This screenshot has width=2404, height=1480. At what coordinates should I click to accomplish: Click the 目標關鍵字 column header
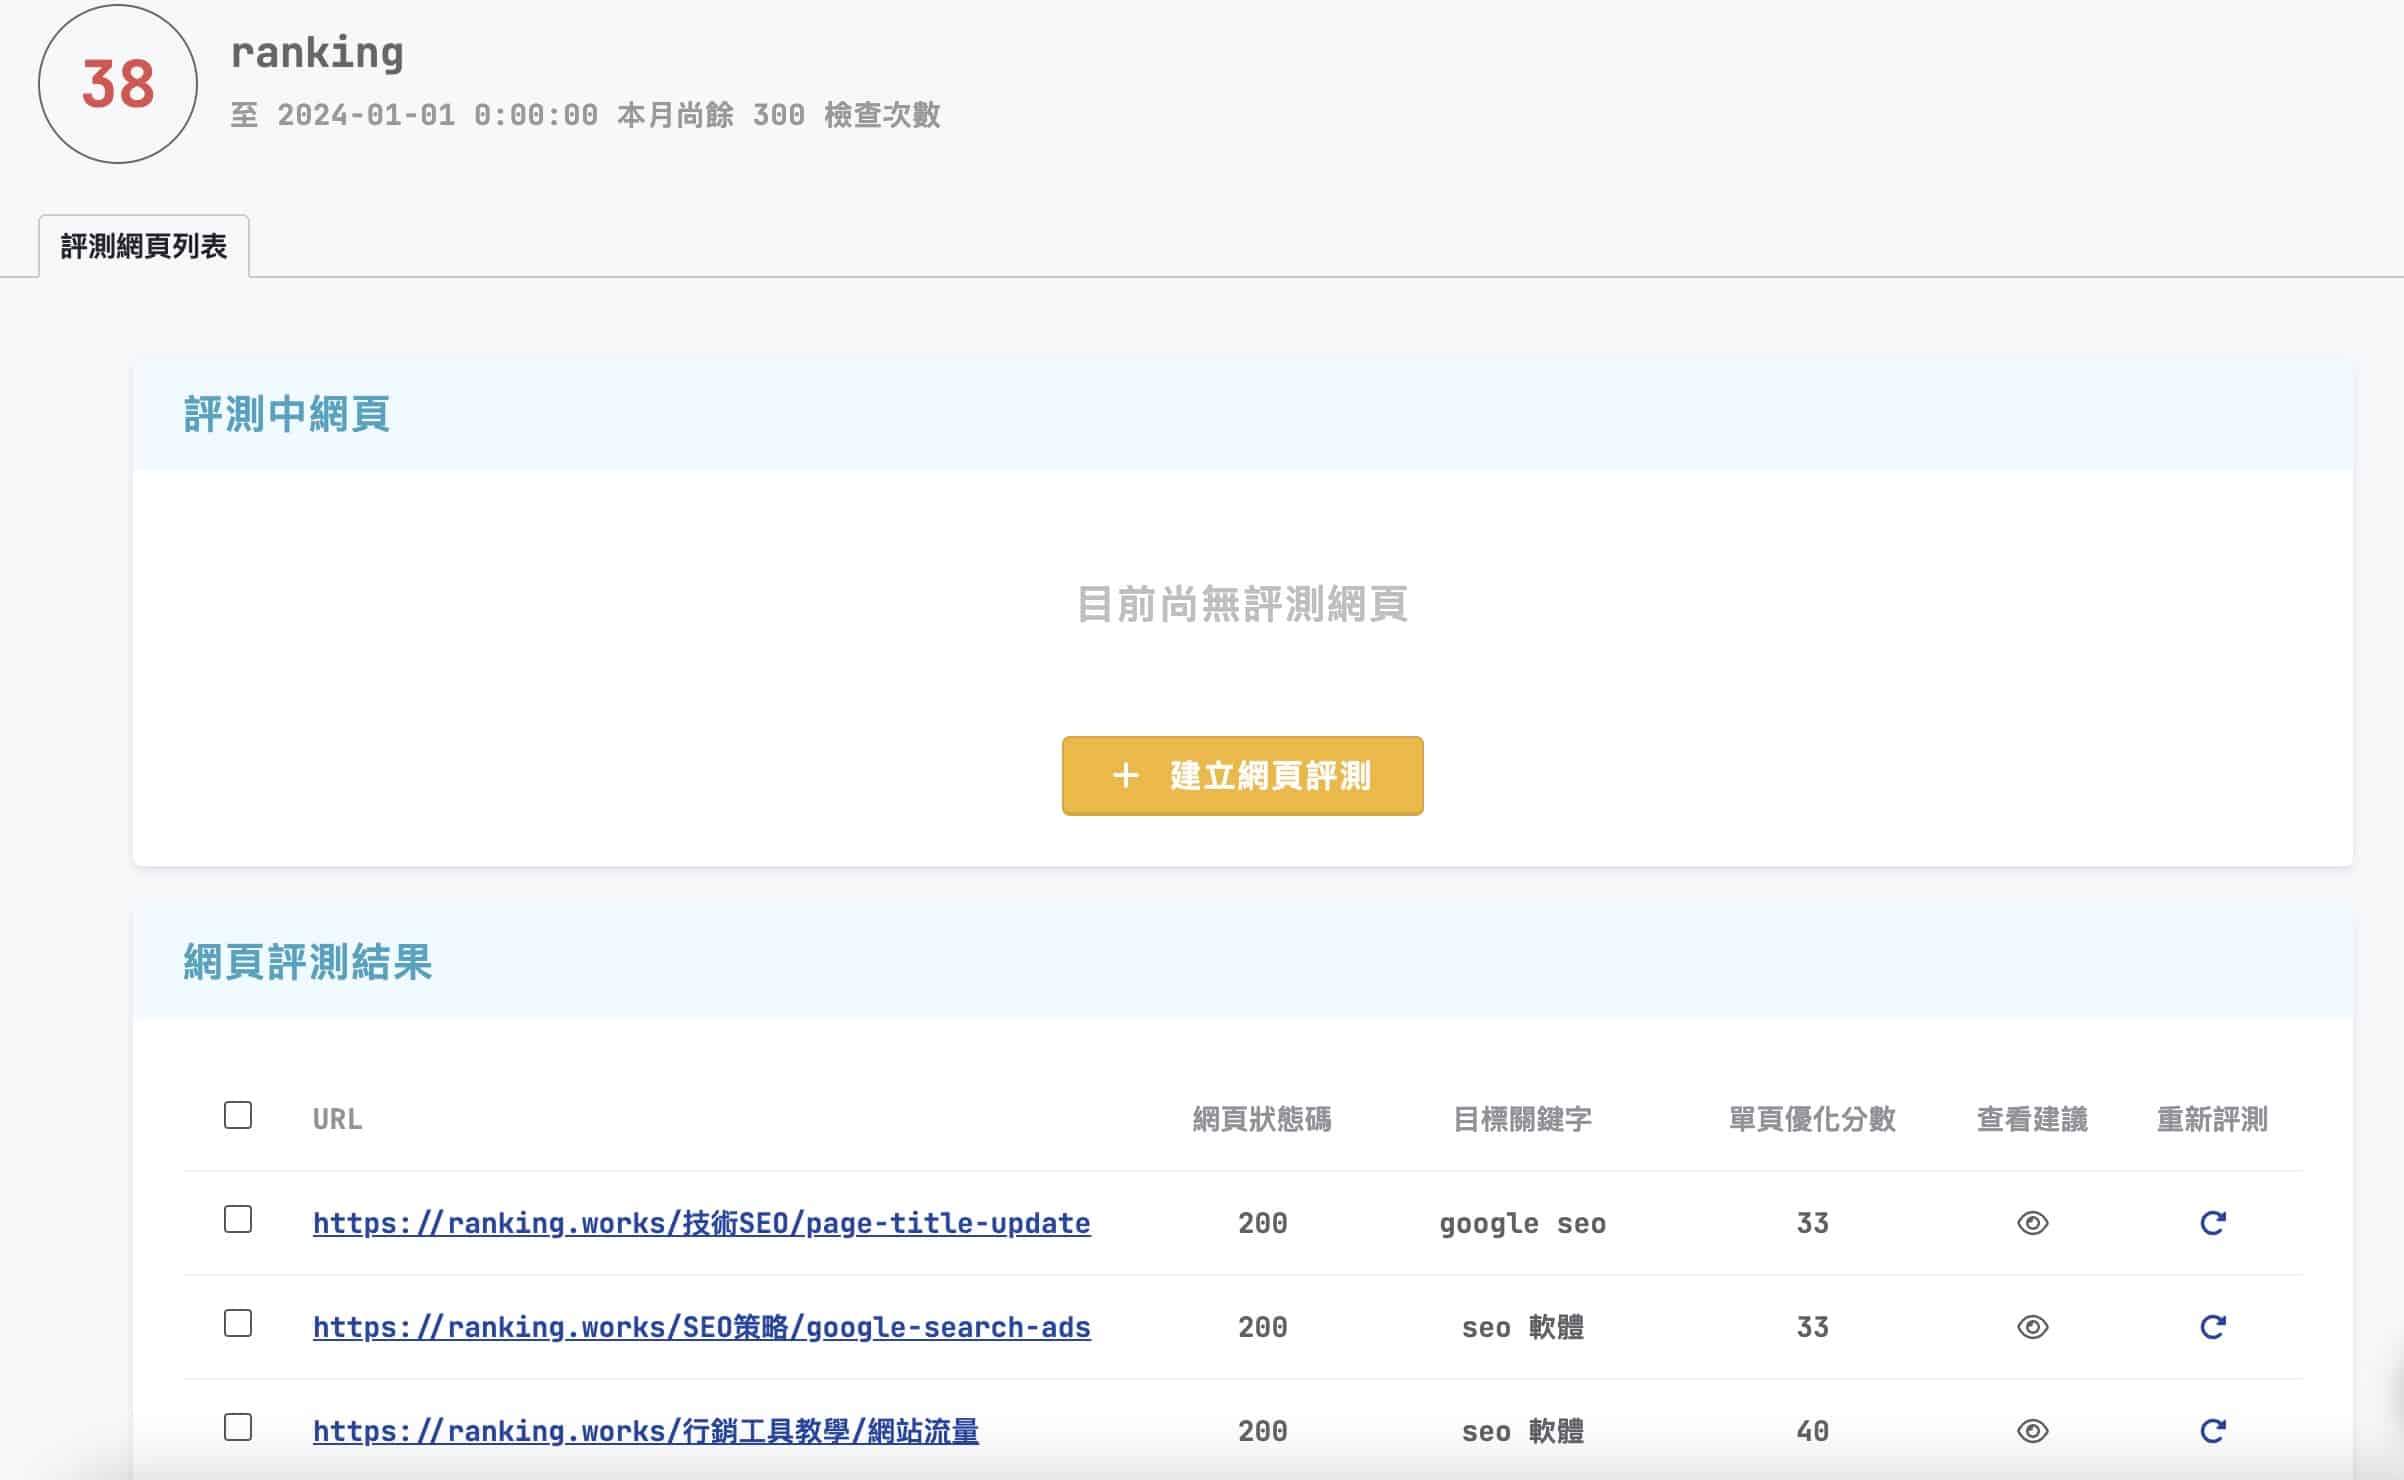1522,1119
